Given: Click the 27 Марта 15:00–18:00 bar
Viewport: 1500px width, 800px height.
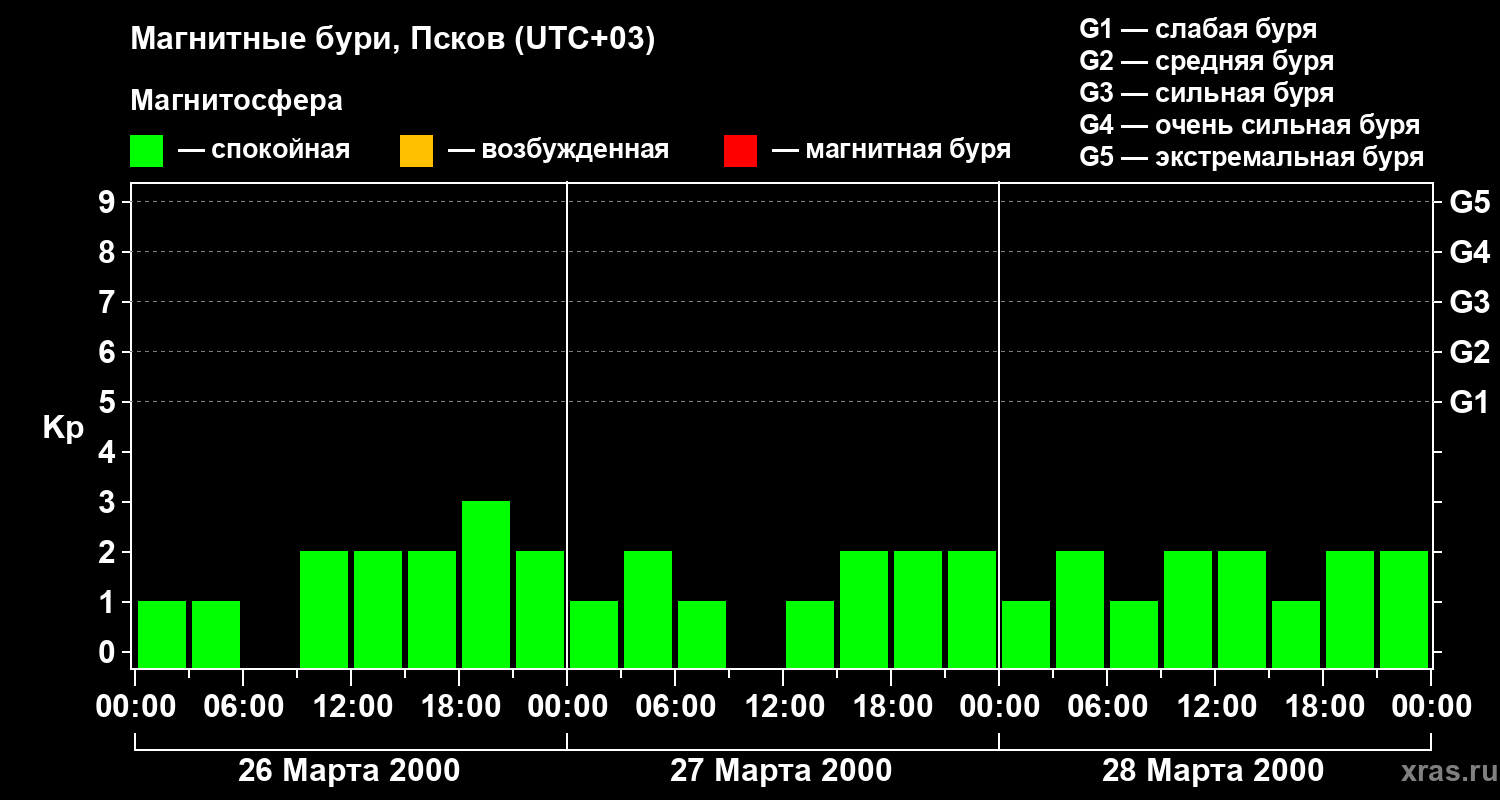Looking at the screenshot, I should click(x=864, y=609).
